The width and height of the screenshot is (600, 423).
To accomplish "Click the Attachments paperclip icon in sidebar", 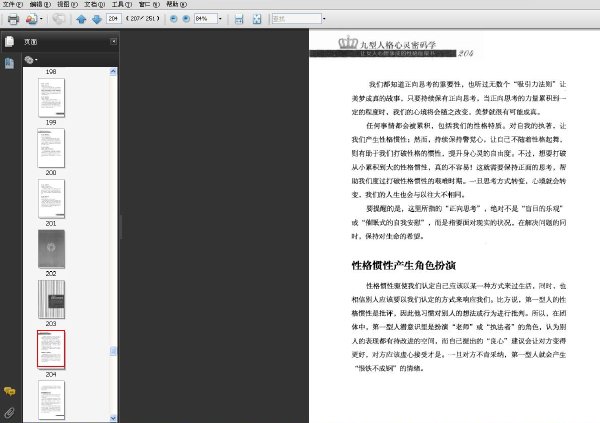I will (10, 412).
